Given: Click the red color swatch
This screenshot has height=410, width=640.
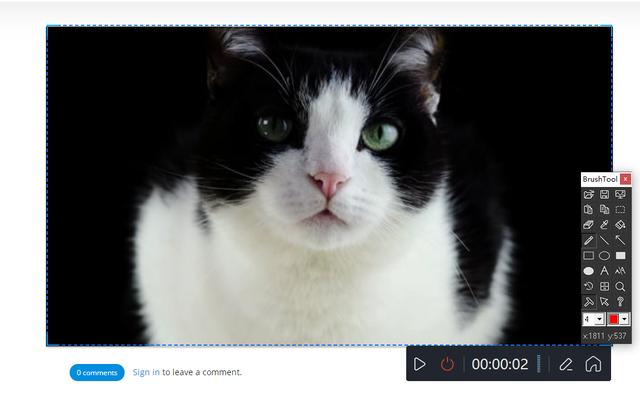Looking at the screenshot, I should (x=613, y=319).
